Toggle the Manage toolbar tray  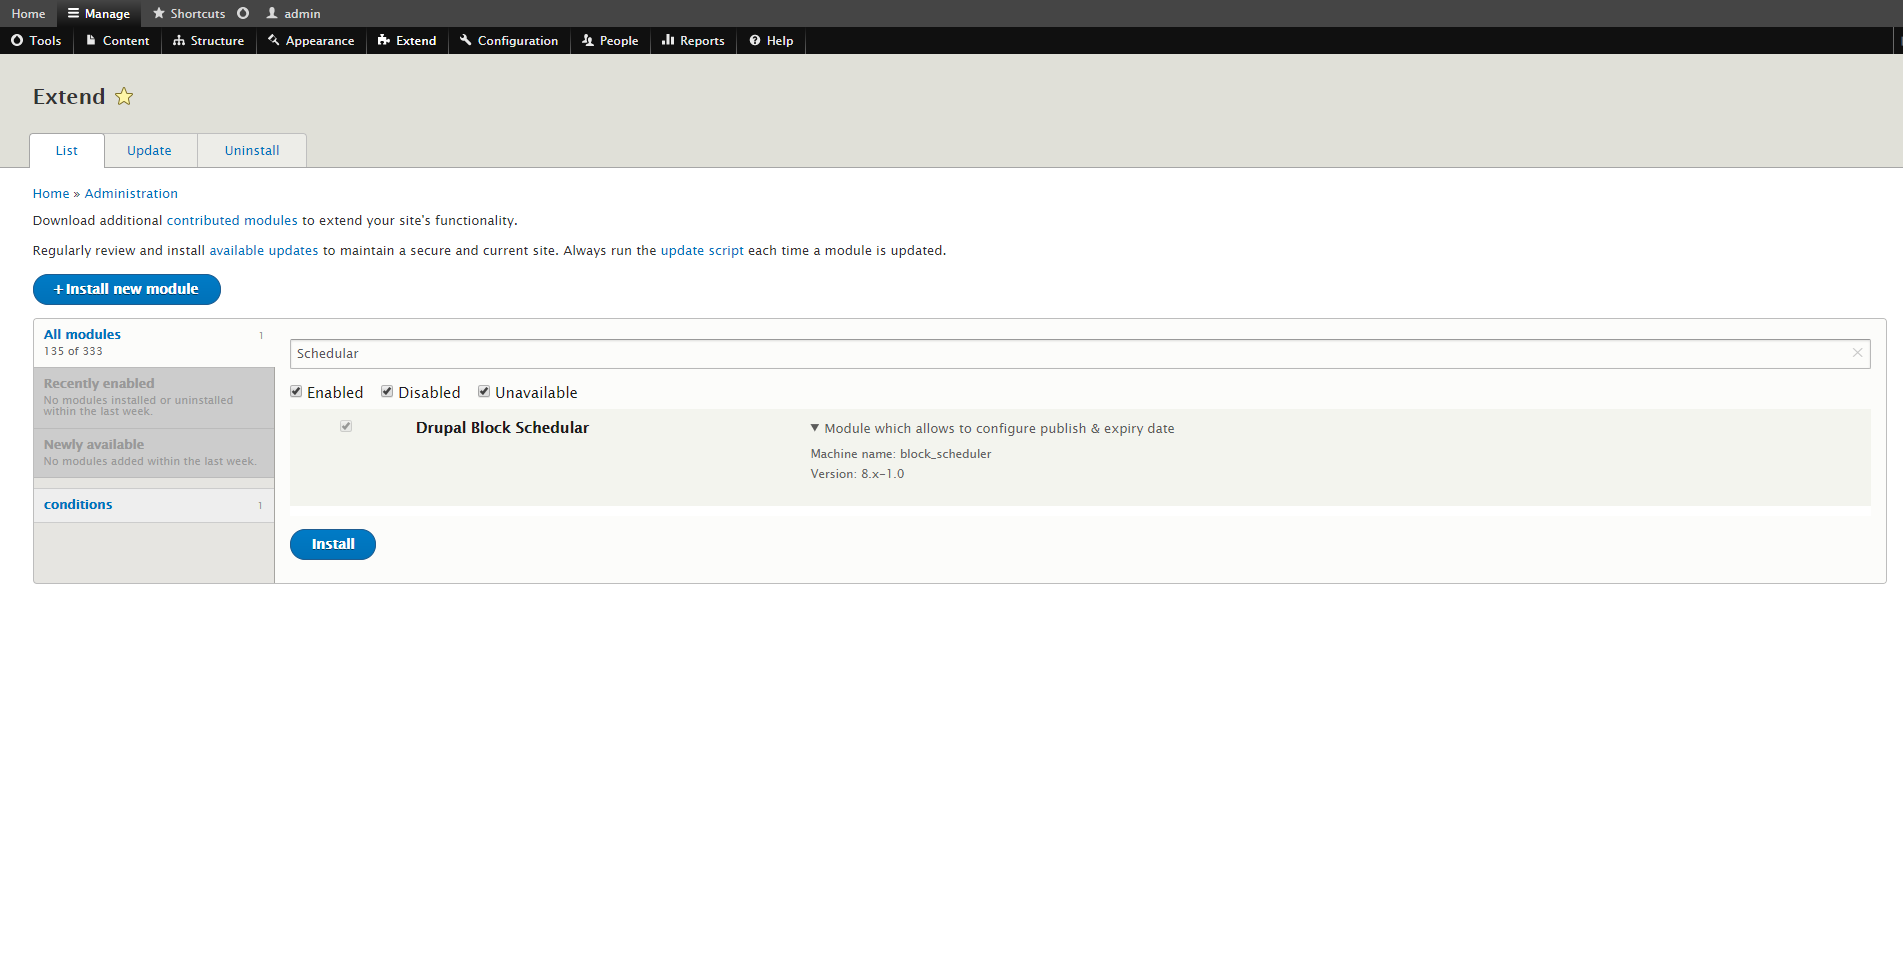(x=99, y=14)
